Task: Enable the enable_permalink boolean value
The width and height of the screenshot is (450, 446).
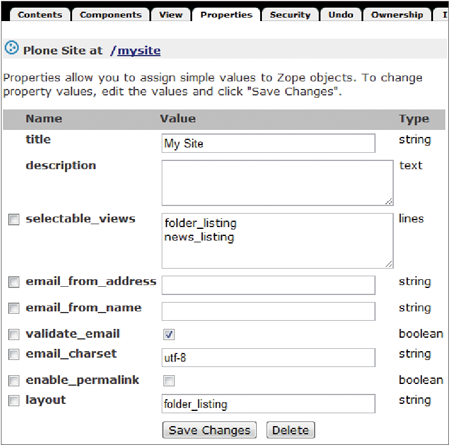Action: pyautogui.click(x=169, y=381)
